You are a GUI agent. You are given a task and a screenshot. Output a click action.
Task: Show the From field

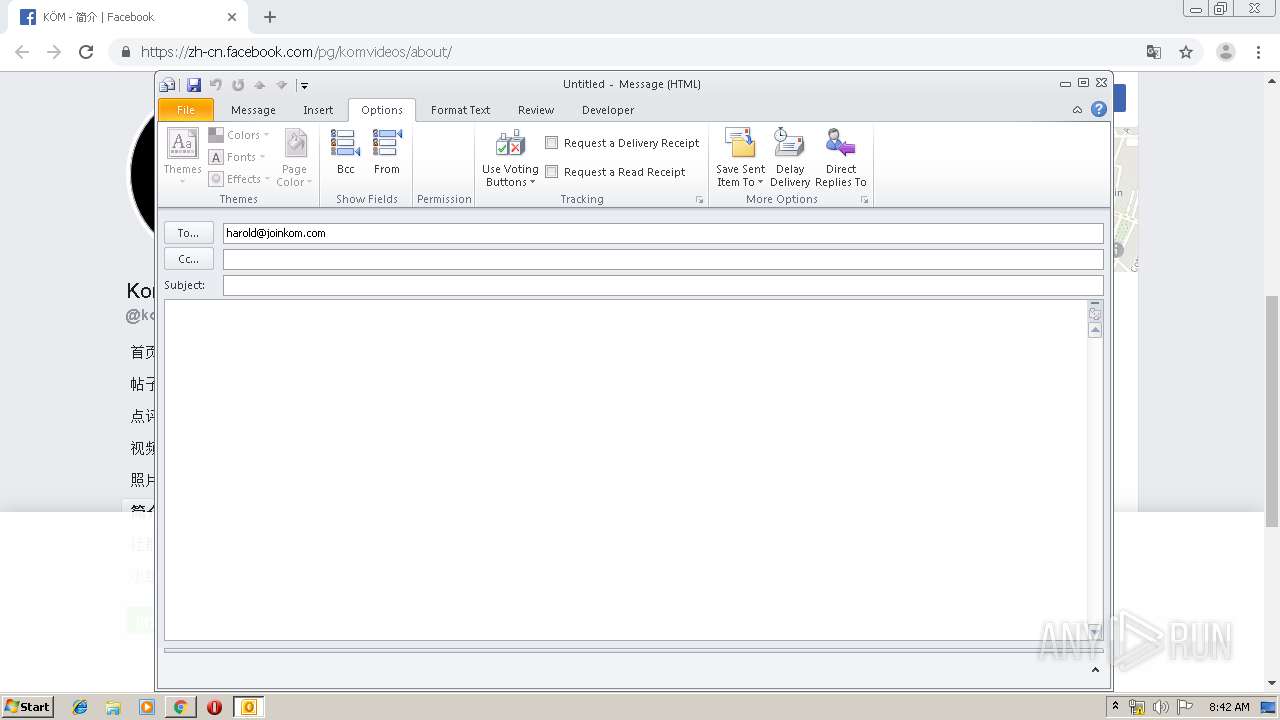tap(387, 152)
